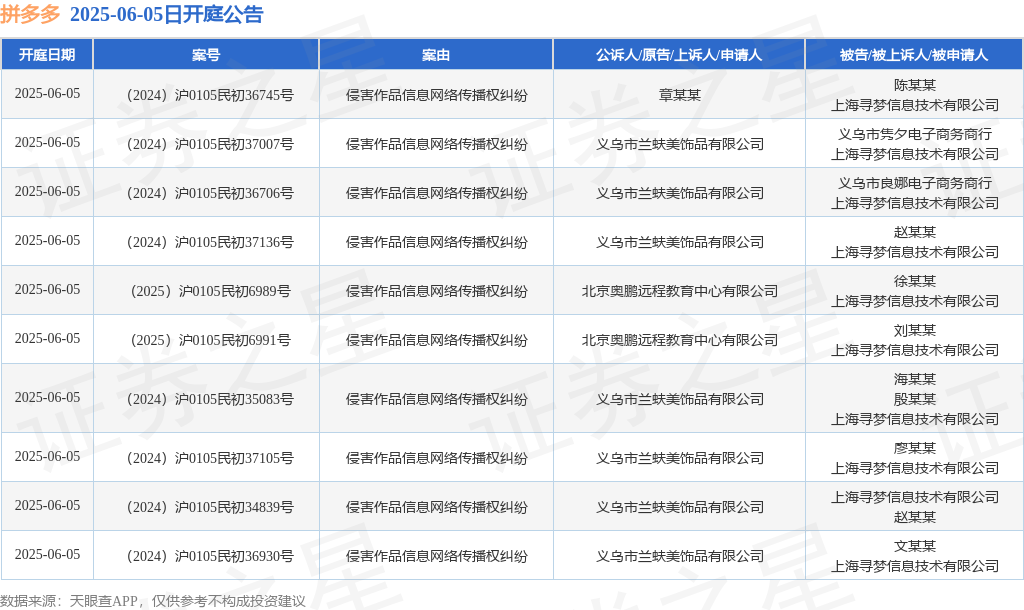The width and height of the screenshot is (1024, 610).
Task: Click defendant 义乌市良娜电子商务商行
Action: point(914,183)
